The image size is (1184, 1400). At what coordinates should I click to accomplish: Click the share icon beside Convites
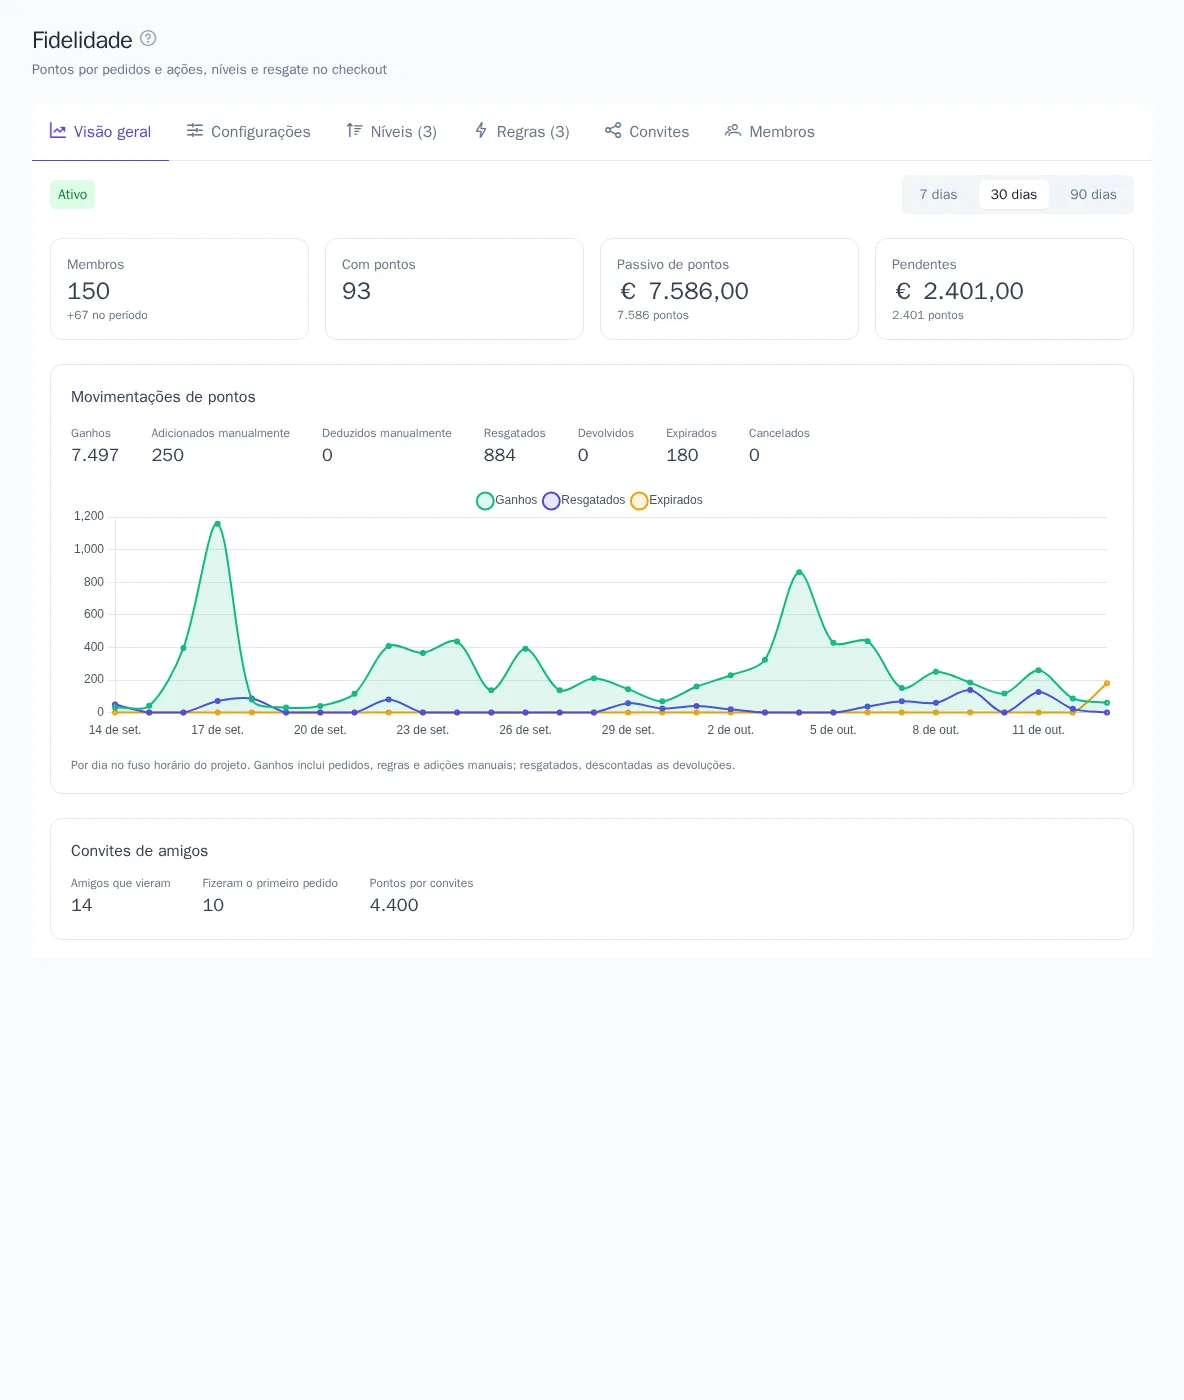click(x=613, y=130)
